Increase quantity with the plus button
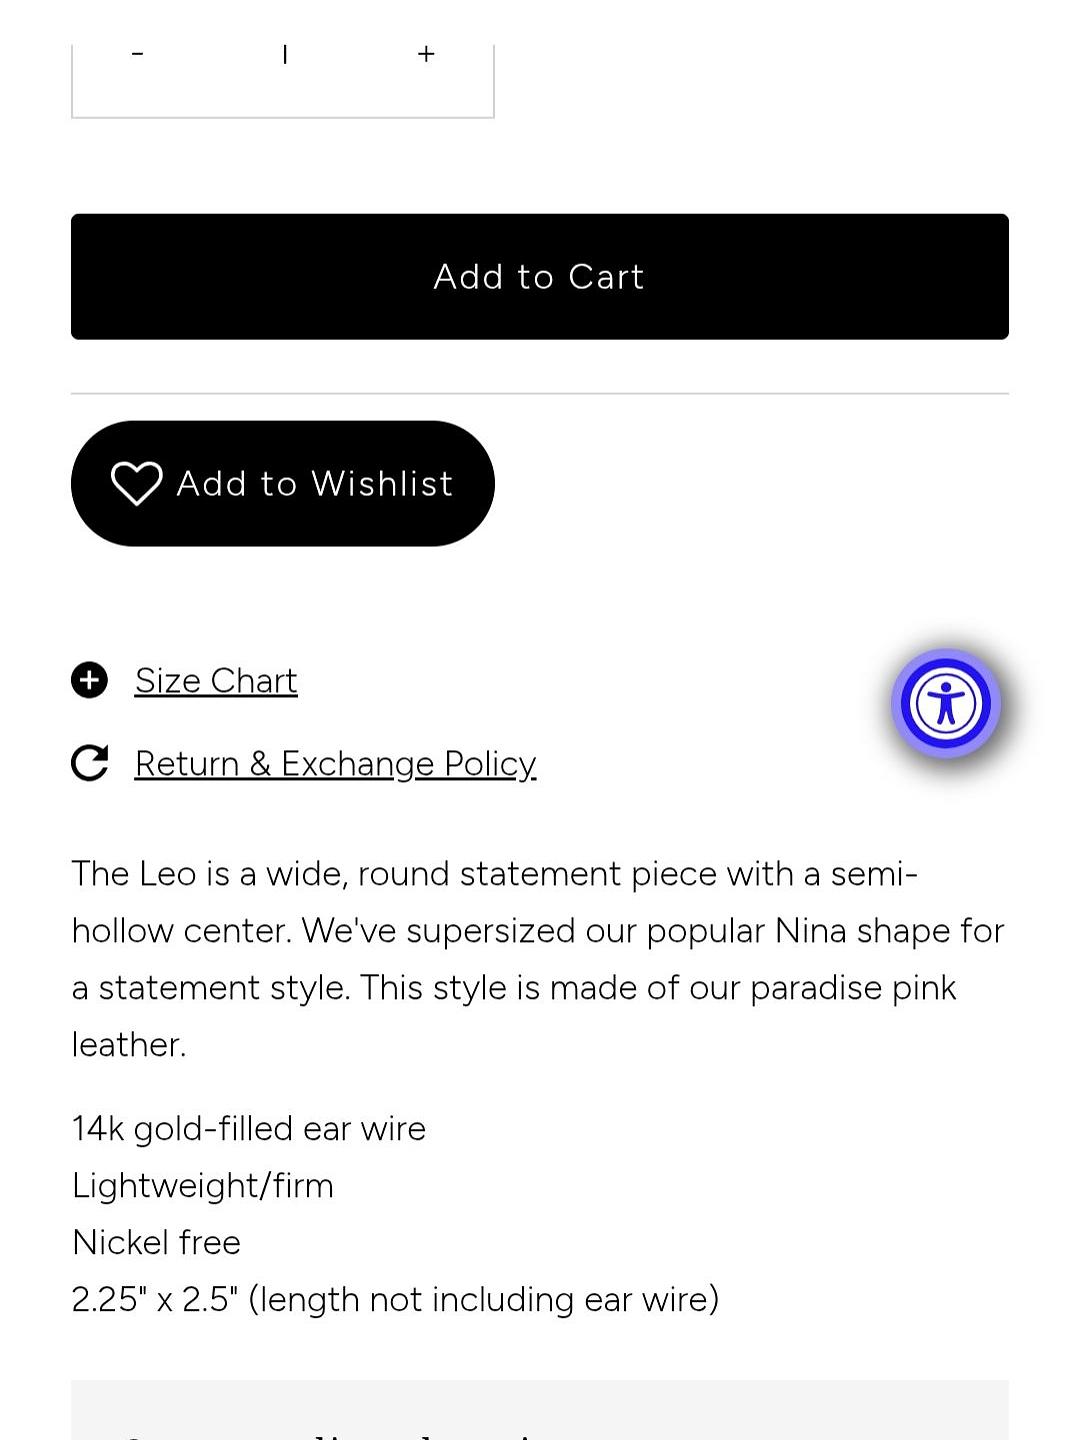The width and height of the screenshot is (1080, 1440). click(426, 55)
